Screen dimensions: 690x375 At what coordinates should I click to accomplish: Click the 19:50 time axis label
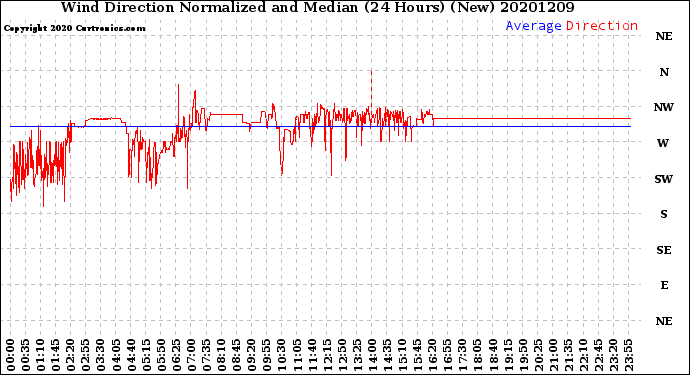pyautogui.click(x=523, y=355)
